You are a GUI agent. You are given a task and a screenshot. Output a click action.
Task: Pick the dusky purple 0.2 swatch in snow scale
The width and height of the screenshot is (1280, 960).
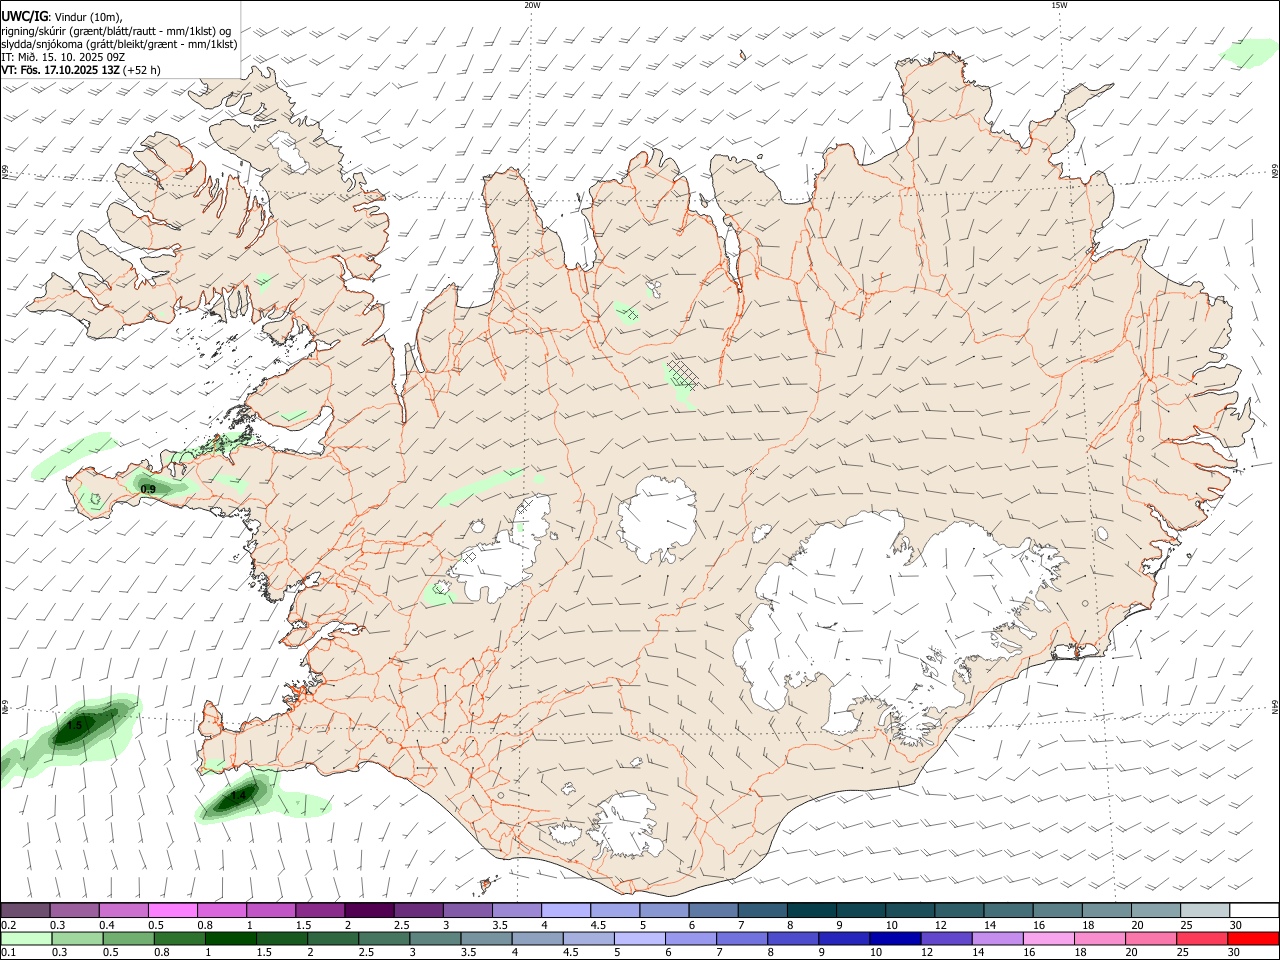(26, 910)
